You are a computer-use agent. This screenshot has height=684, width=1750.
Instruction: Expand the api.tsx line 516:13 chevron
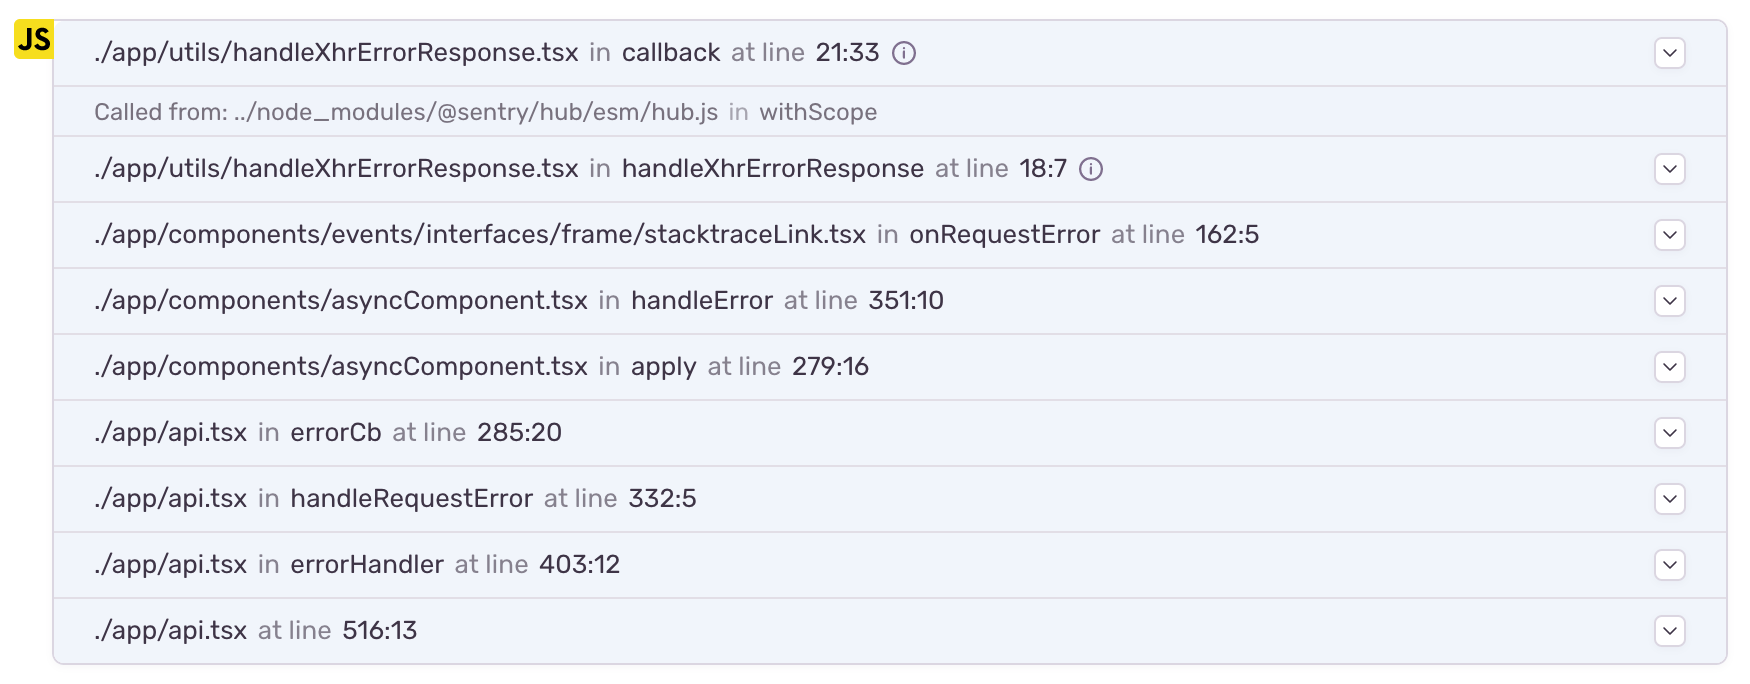pyautogui.click(x=1669, y=631)
